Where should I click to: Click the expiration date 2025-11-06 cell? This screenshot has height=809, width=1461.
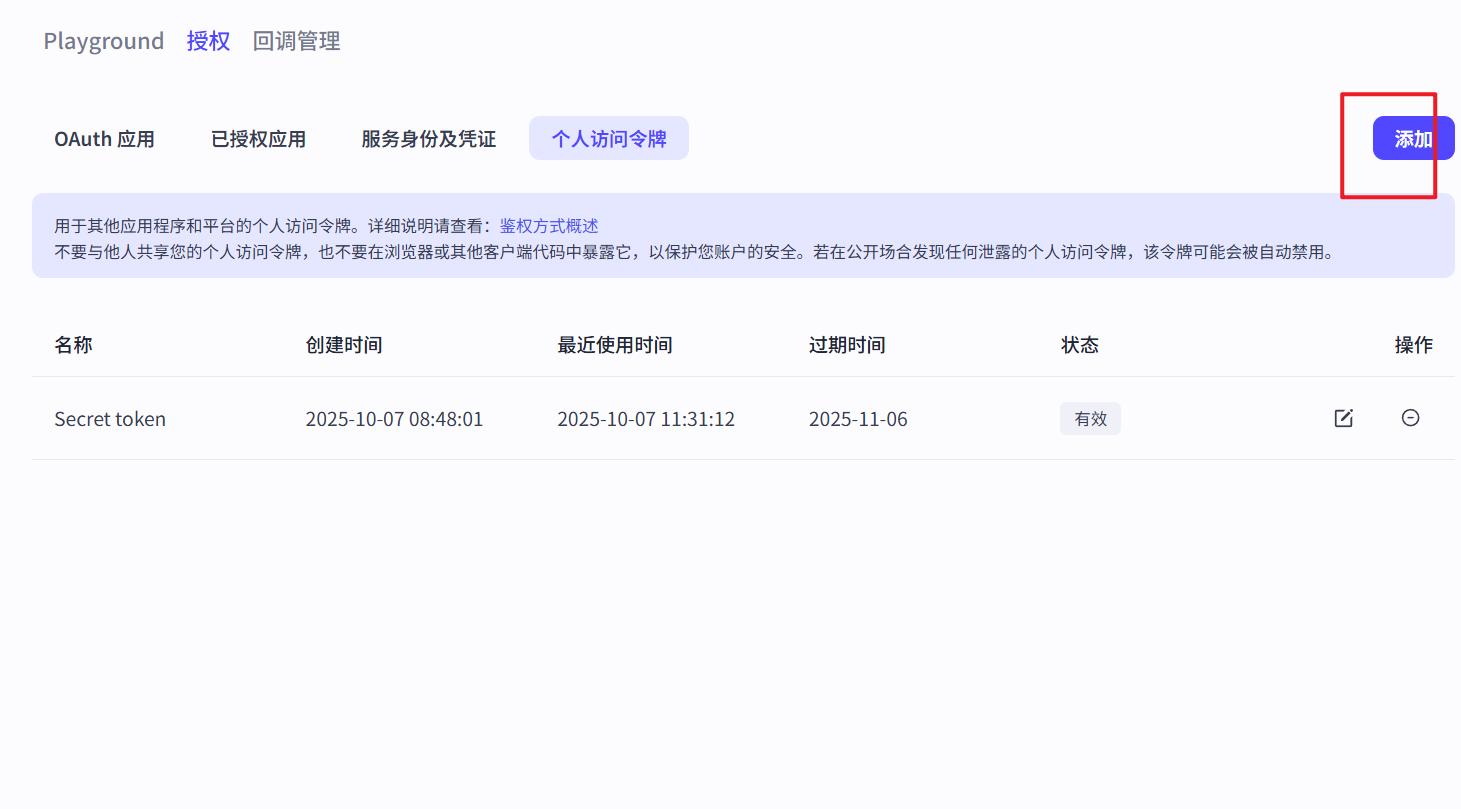click(x=858, y=418)
